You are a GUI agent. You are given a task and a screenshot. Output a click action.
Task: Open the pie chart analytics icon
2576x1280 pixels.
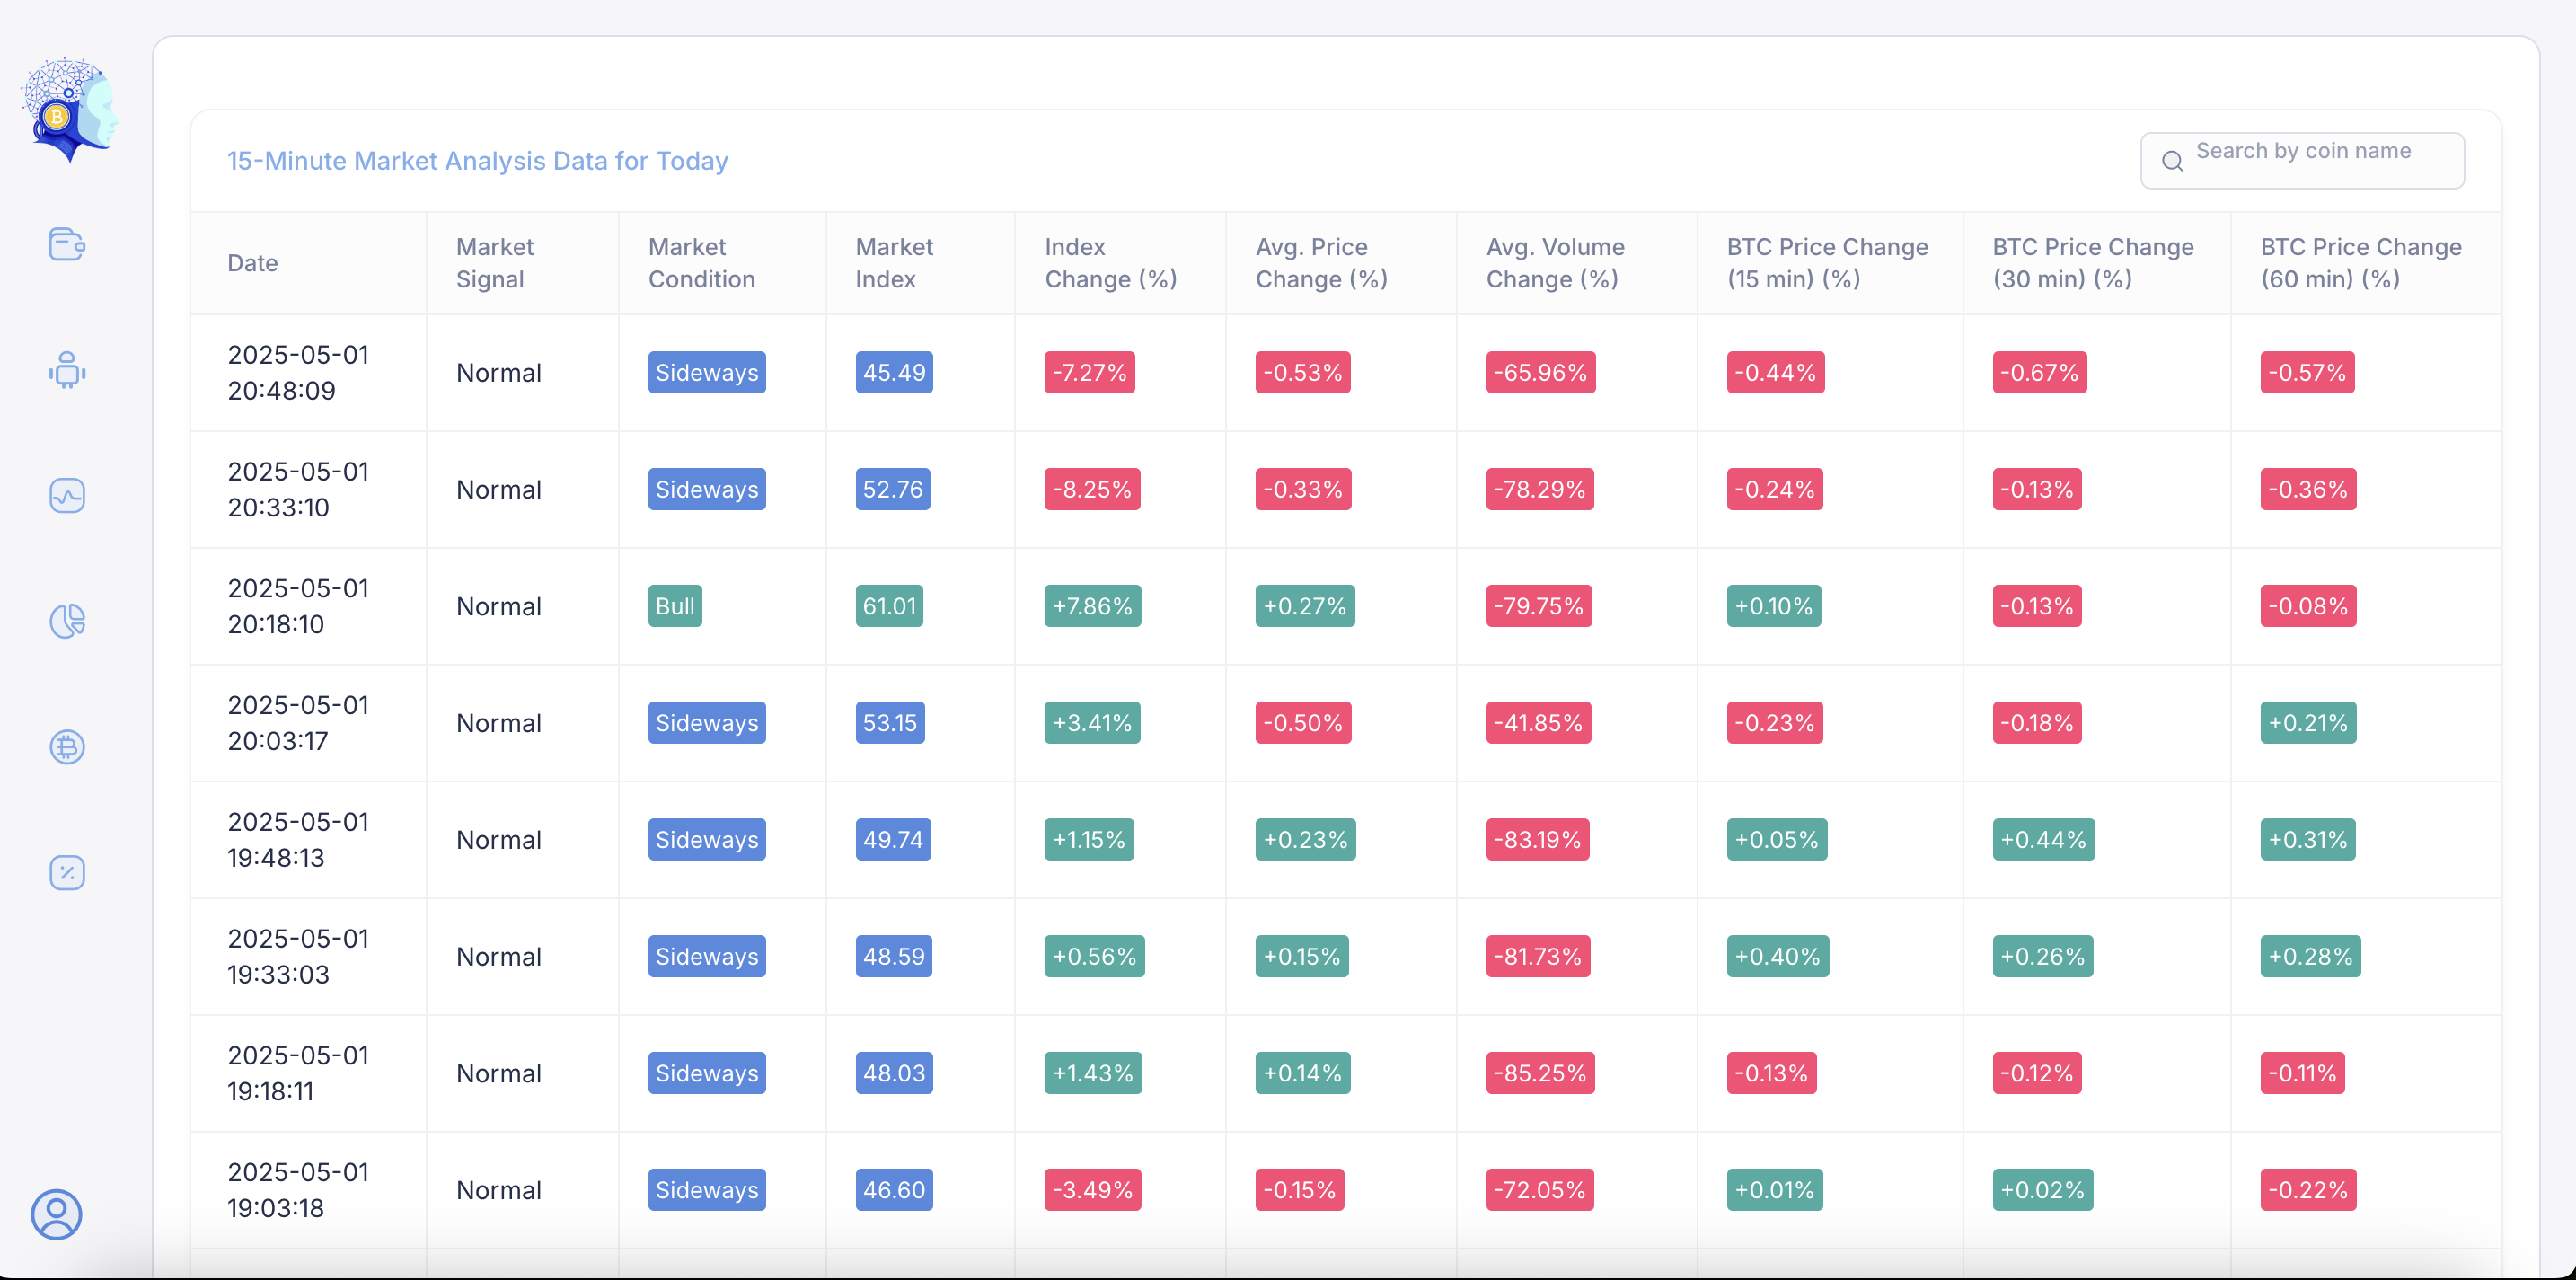tap(67, 621)
